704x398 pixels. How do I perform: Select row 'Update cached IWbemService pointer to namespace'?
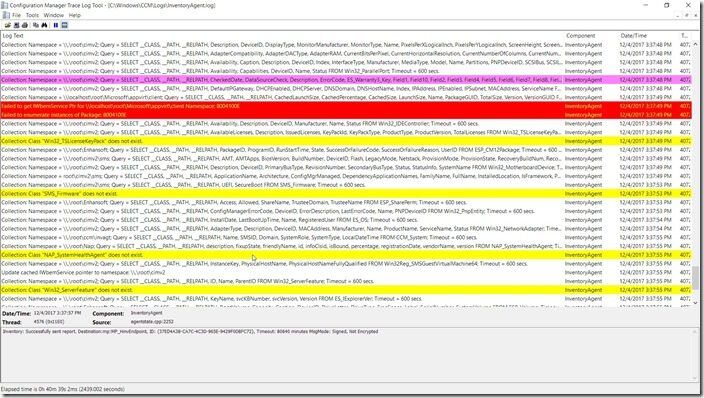[x=346, y=272]
